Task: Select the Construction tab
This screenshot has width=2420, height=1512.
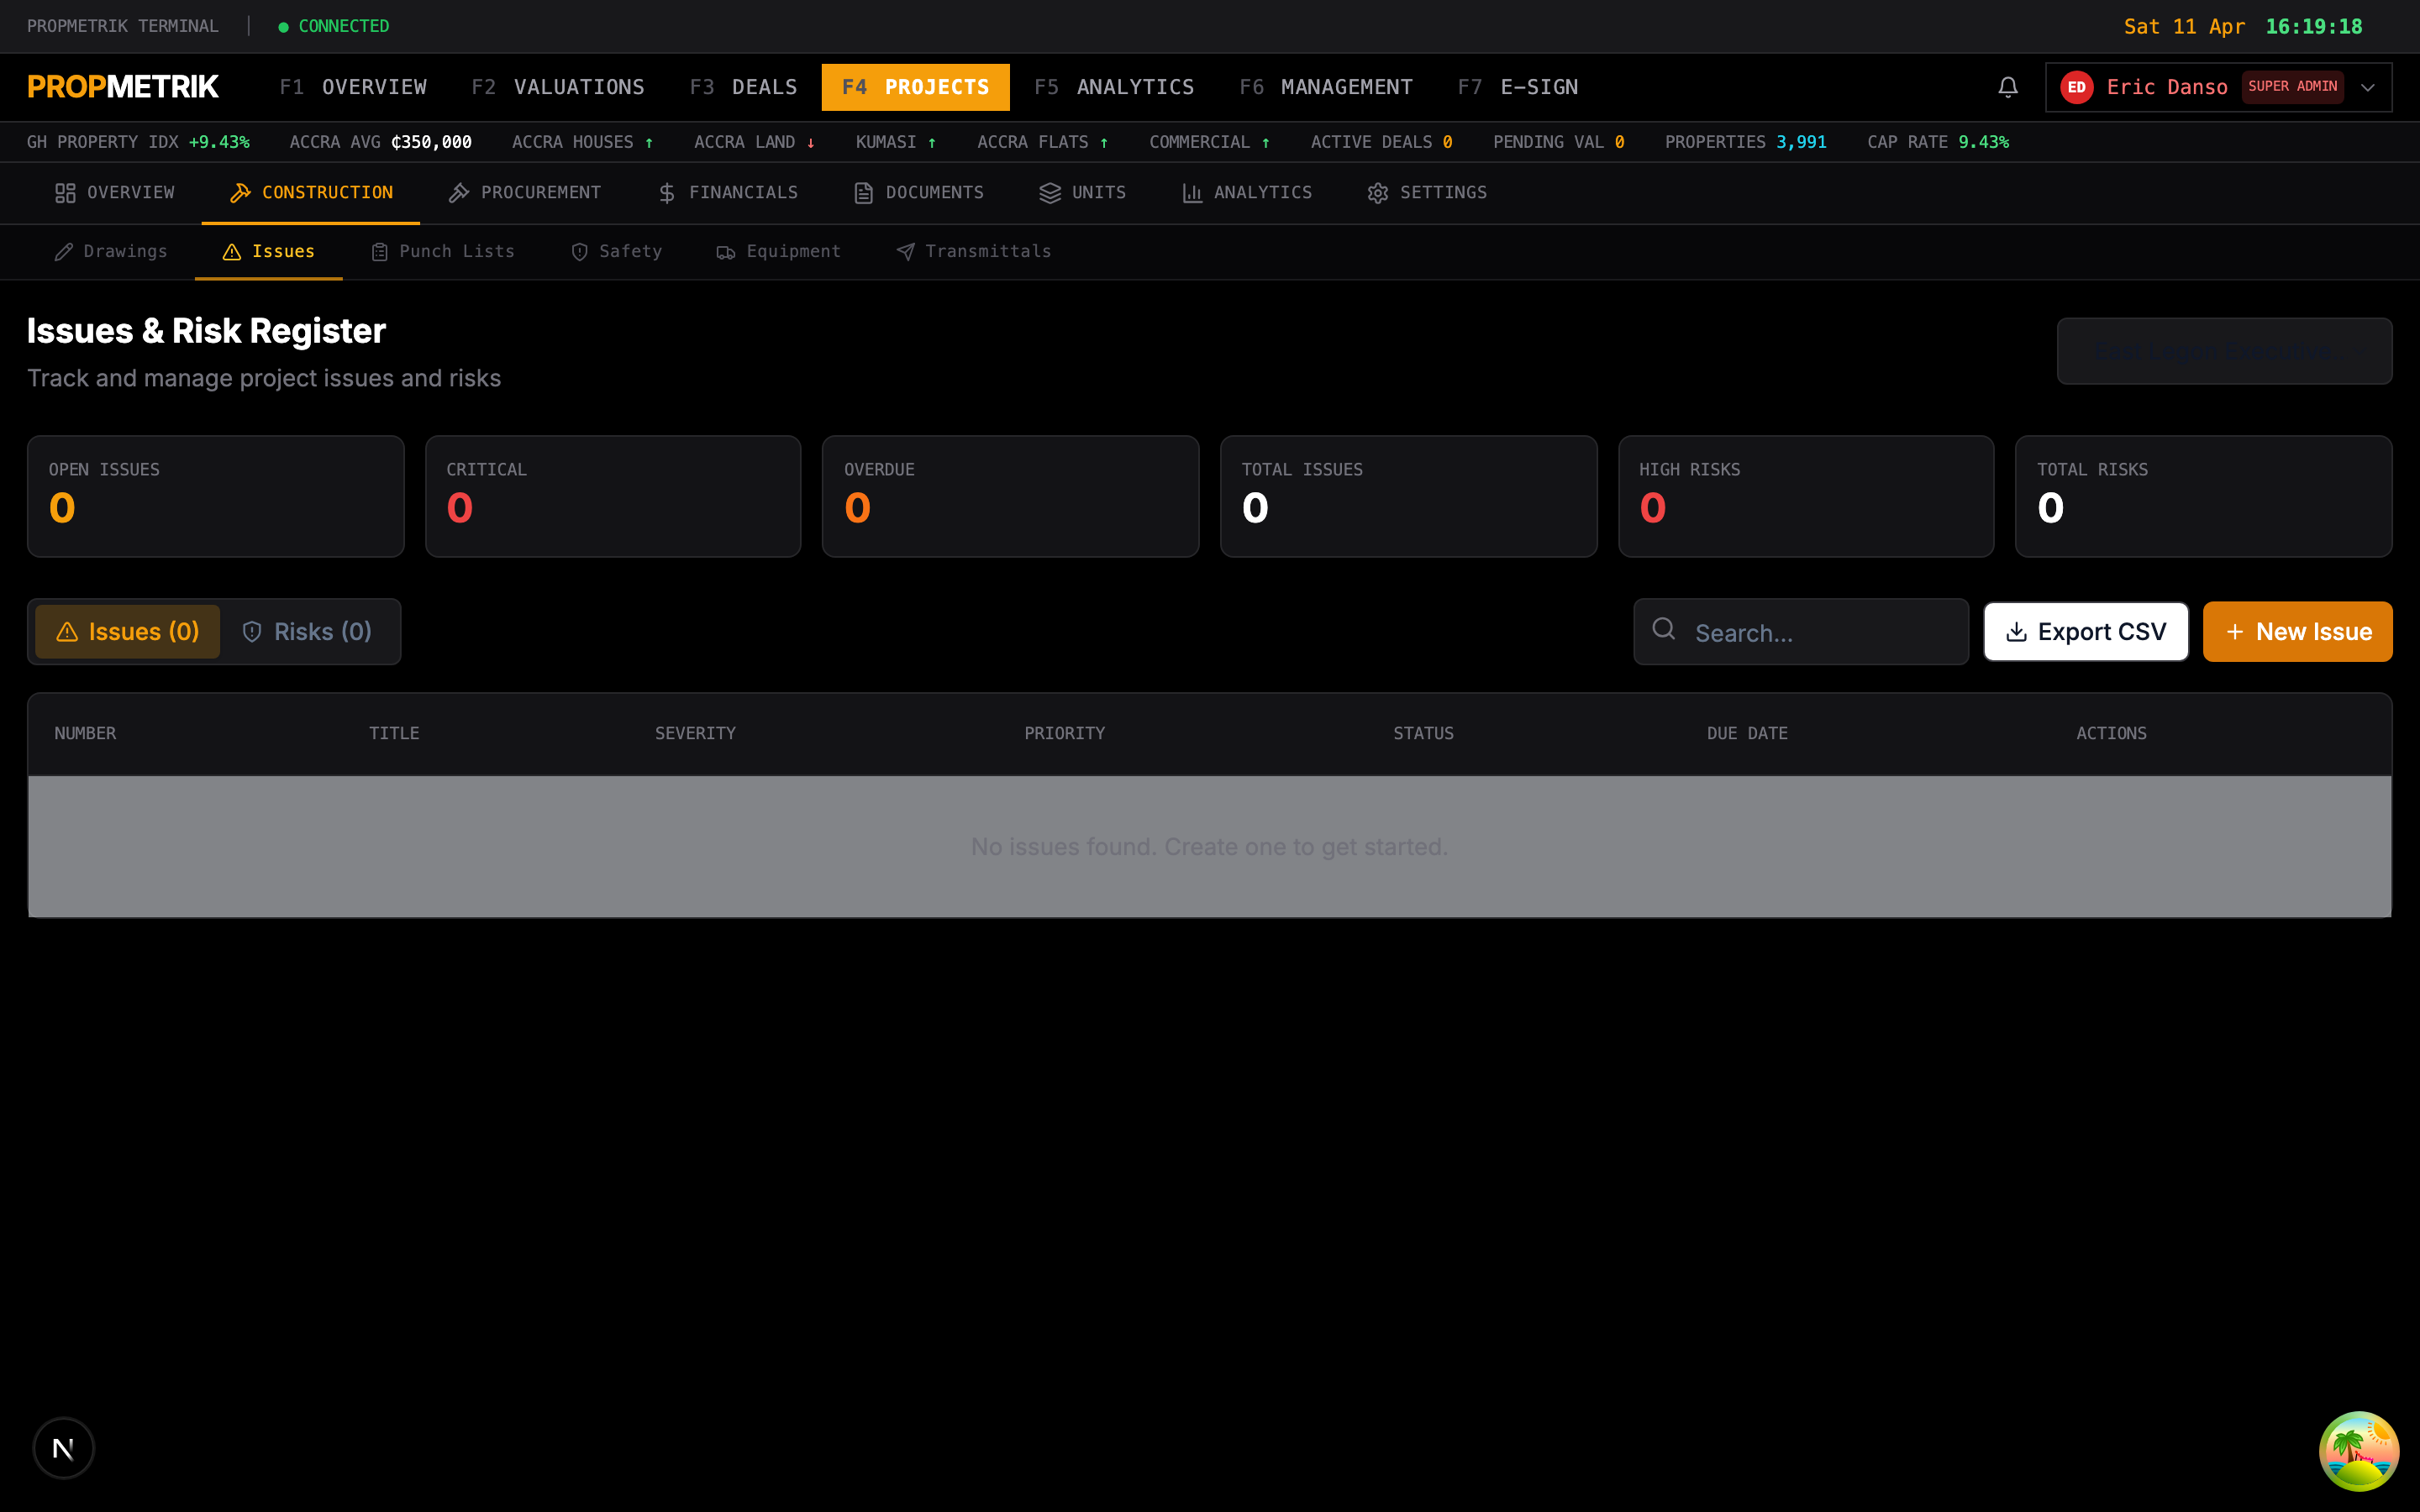Action: 311,192
